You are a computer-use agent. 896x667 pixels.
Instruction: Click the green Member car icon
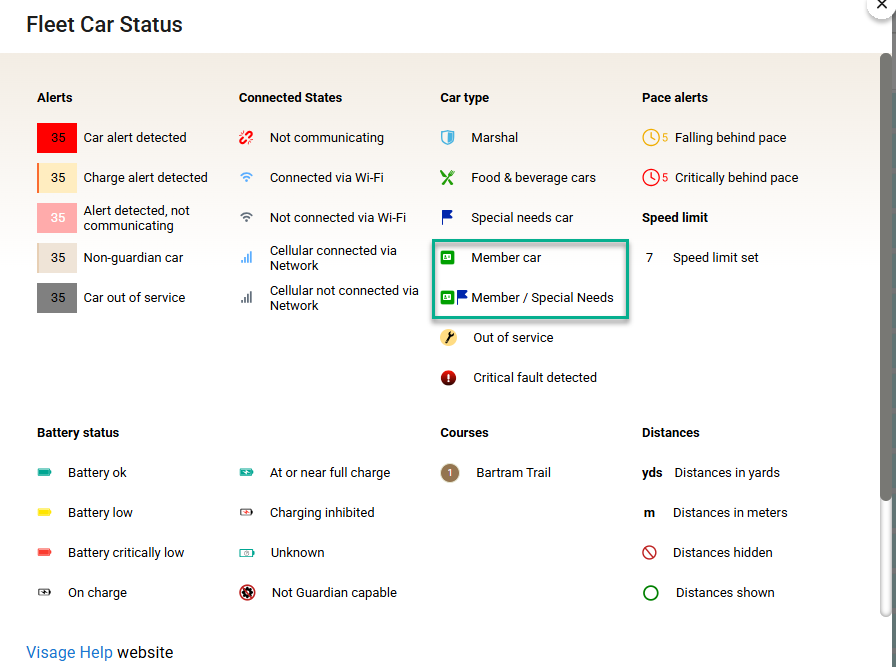tap(447, 258)
